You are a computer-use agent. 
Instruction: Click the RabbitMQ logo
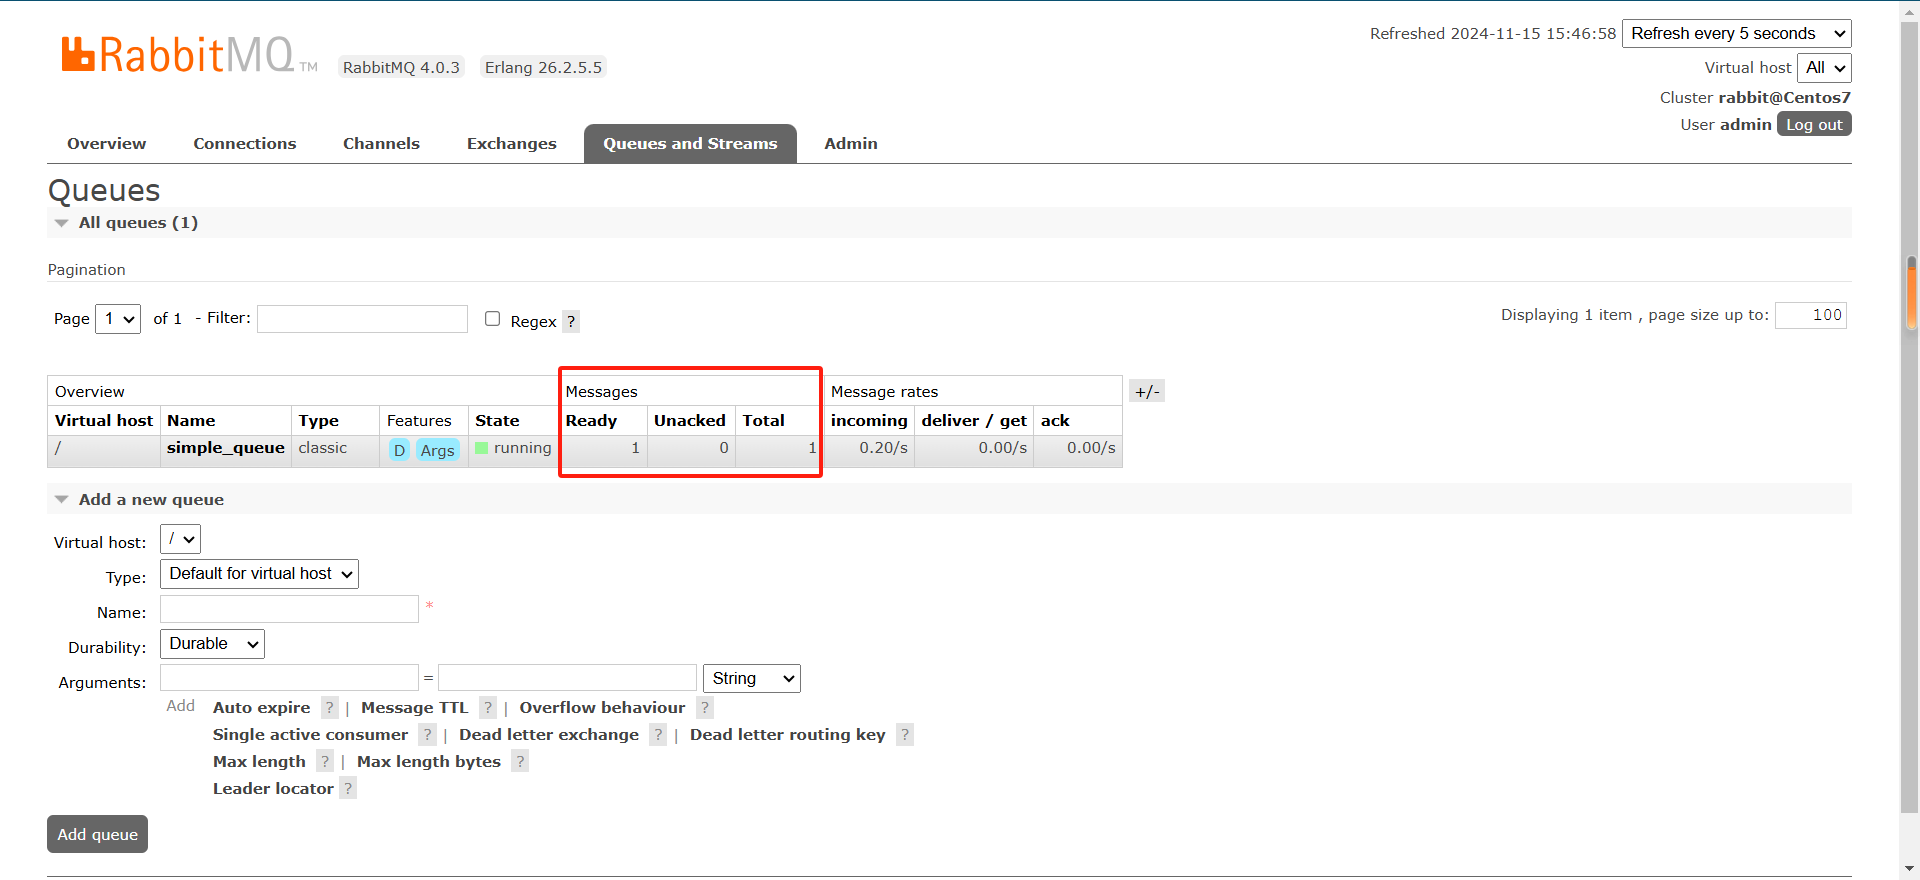click(x=189, y=55)
